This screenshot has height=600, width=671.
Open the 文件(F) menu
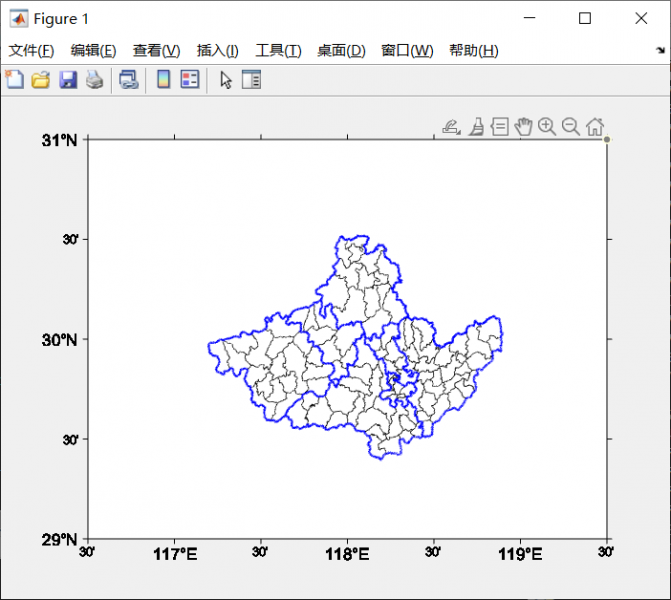tap(32, 51)
